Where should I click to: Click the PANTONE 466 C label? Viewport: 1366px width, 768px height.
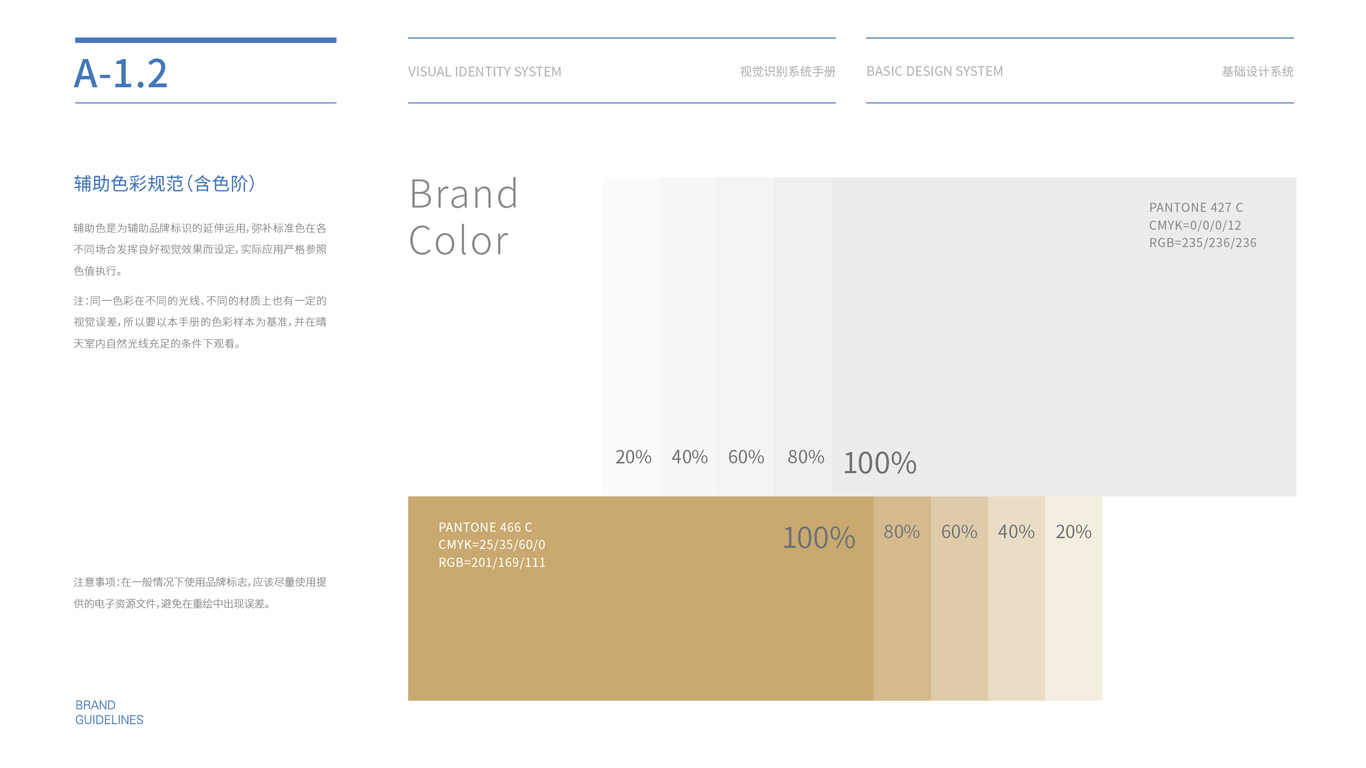485,527
